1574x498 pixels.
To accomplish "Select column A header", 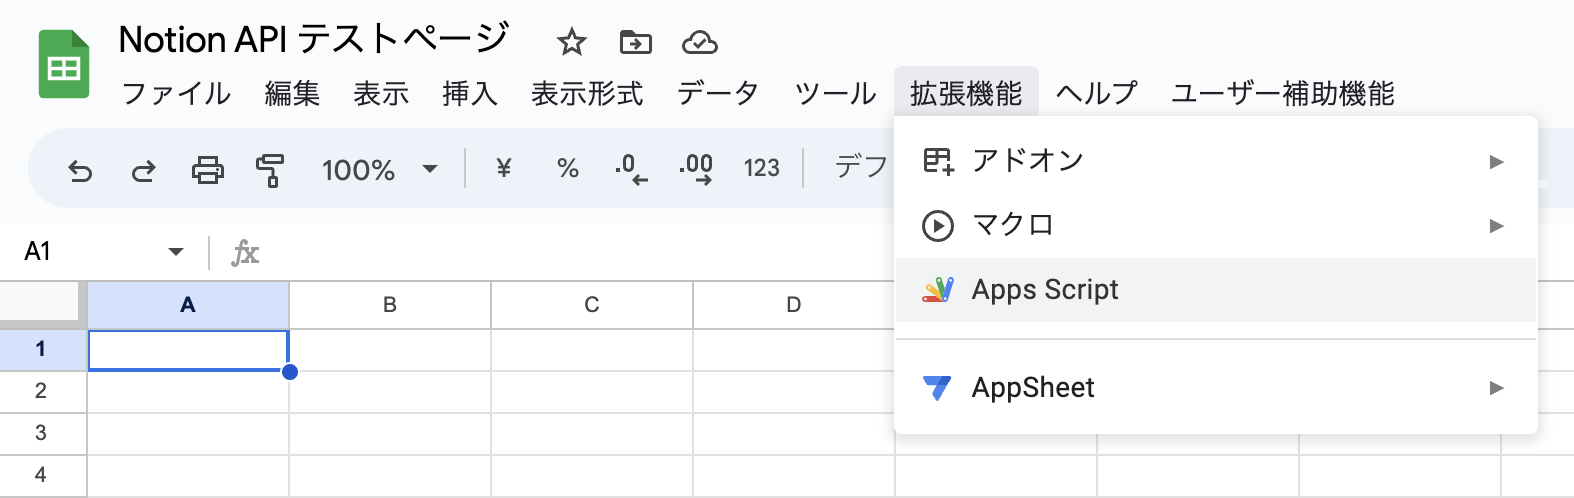I will 188,305.
